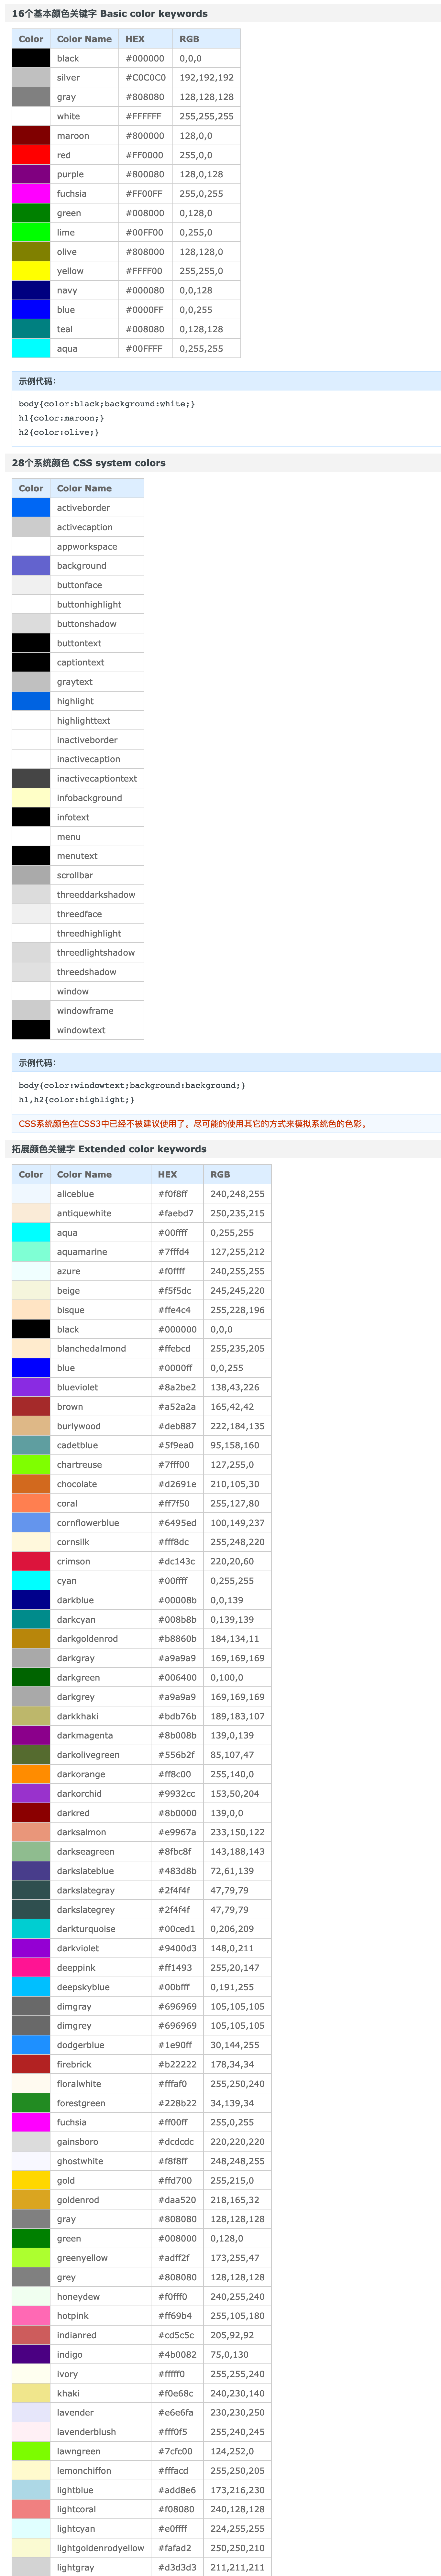This screenshot has width=441, height=2576.
Task: Click the 'purple' color name
Action: (x=70, y=175)
